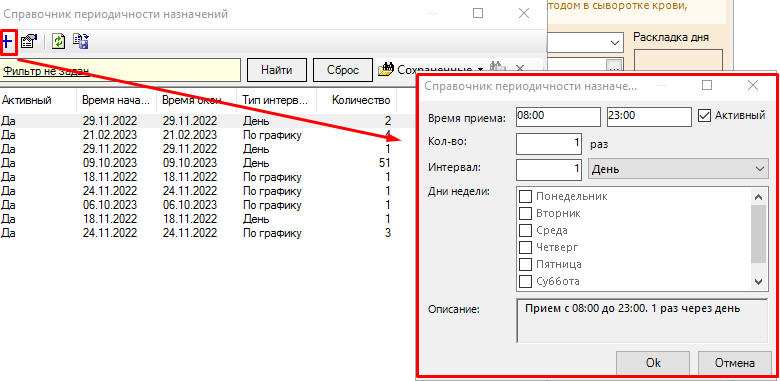Enable the Среда day checkbox
The image size is (780, 381).
[525, 230]
